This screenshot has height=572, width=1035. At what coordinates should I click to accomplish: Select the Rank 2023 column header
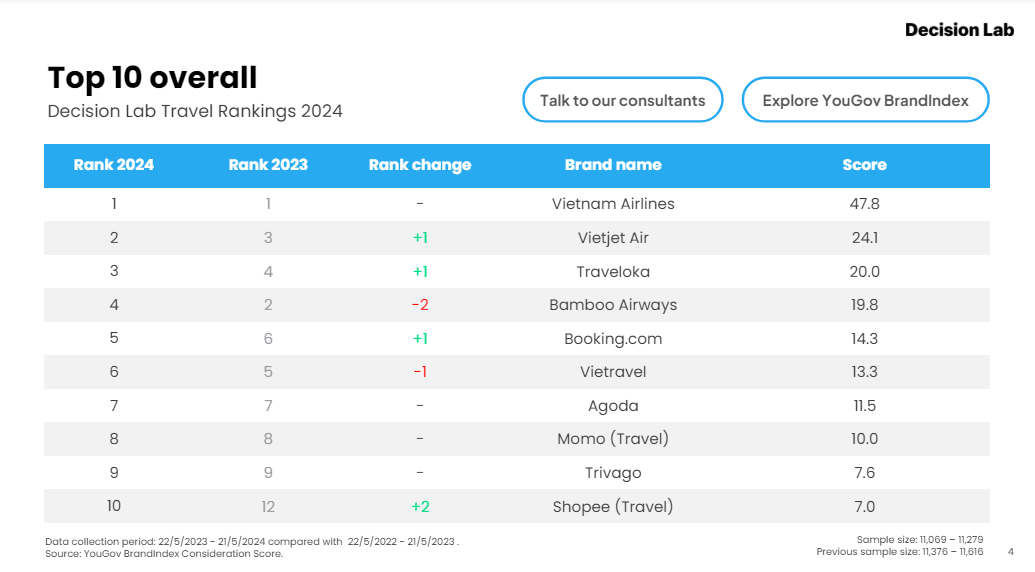pyautogui.click(x=268, y=165)
